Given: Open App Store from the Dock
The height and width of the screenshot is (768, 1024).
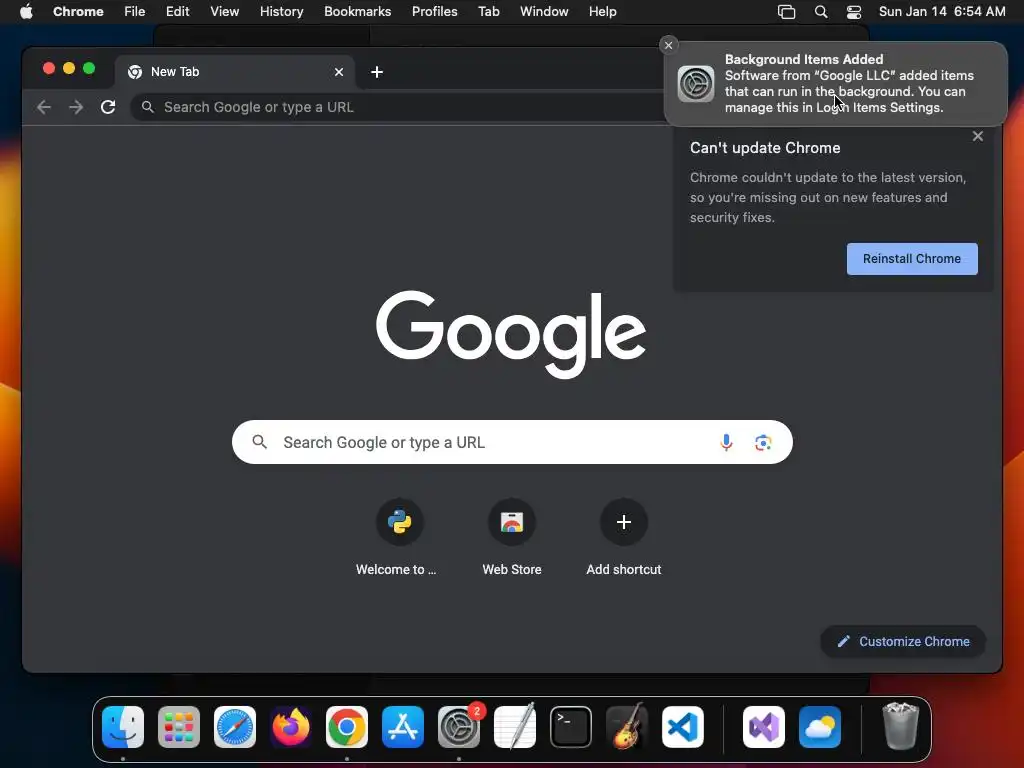Looking at the screenshot, I should [403, 727].
